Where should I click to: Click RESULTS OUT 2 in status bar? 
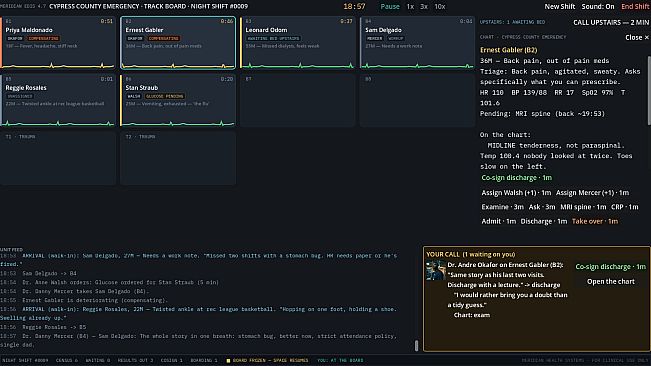(x=135, y=361)
